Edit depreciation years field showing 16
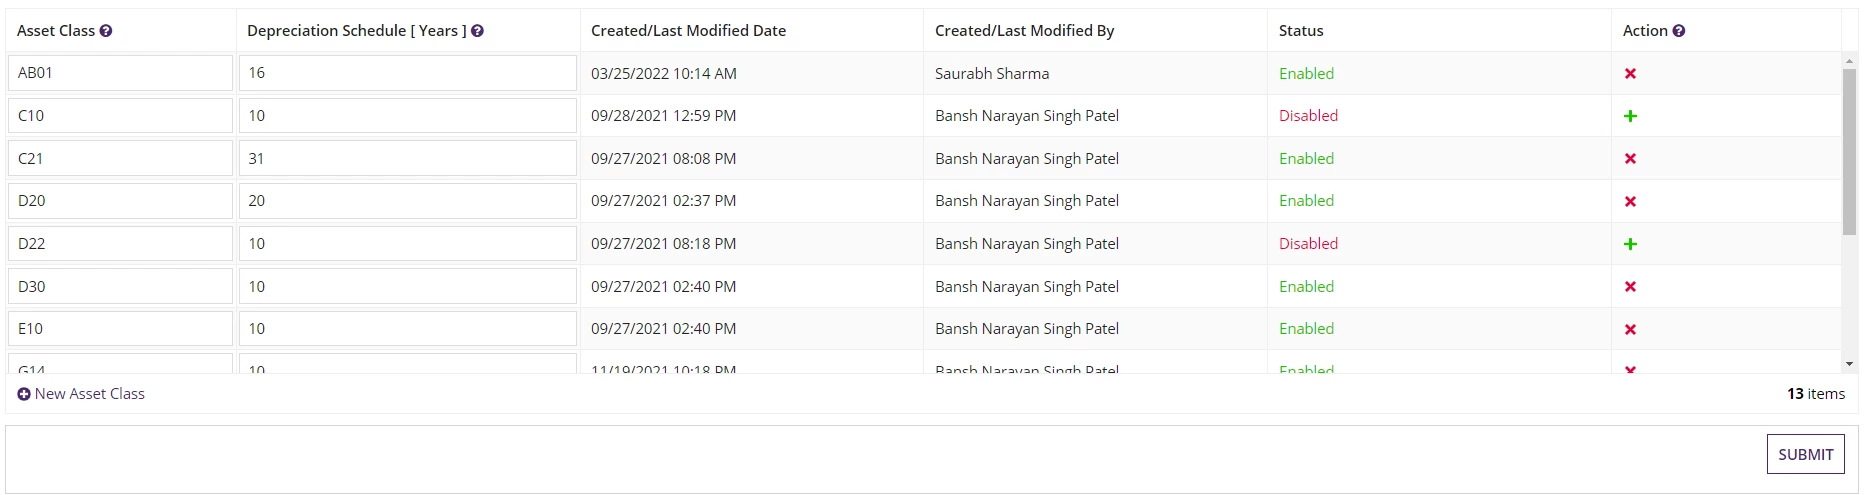Screen dimensions: 1875x495 tap(408, 73)
